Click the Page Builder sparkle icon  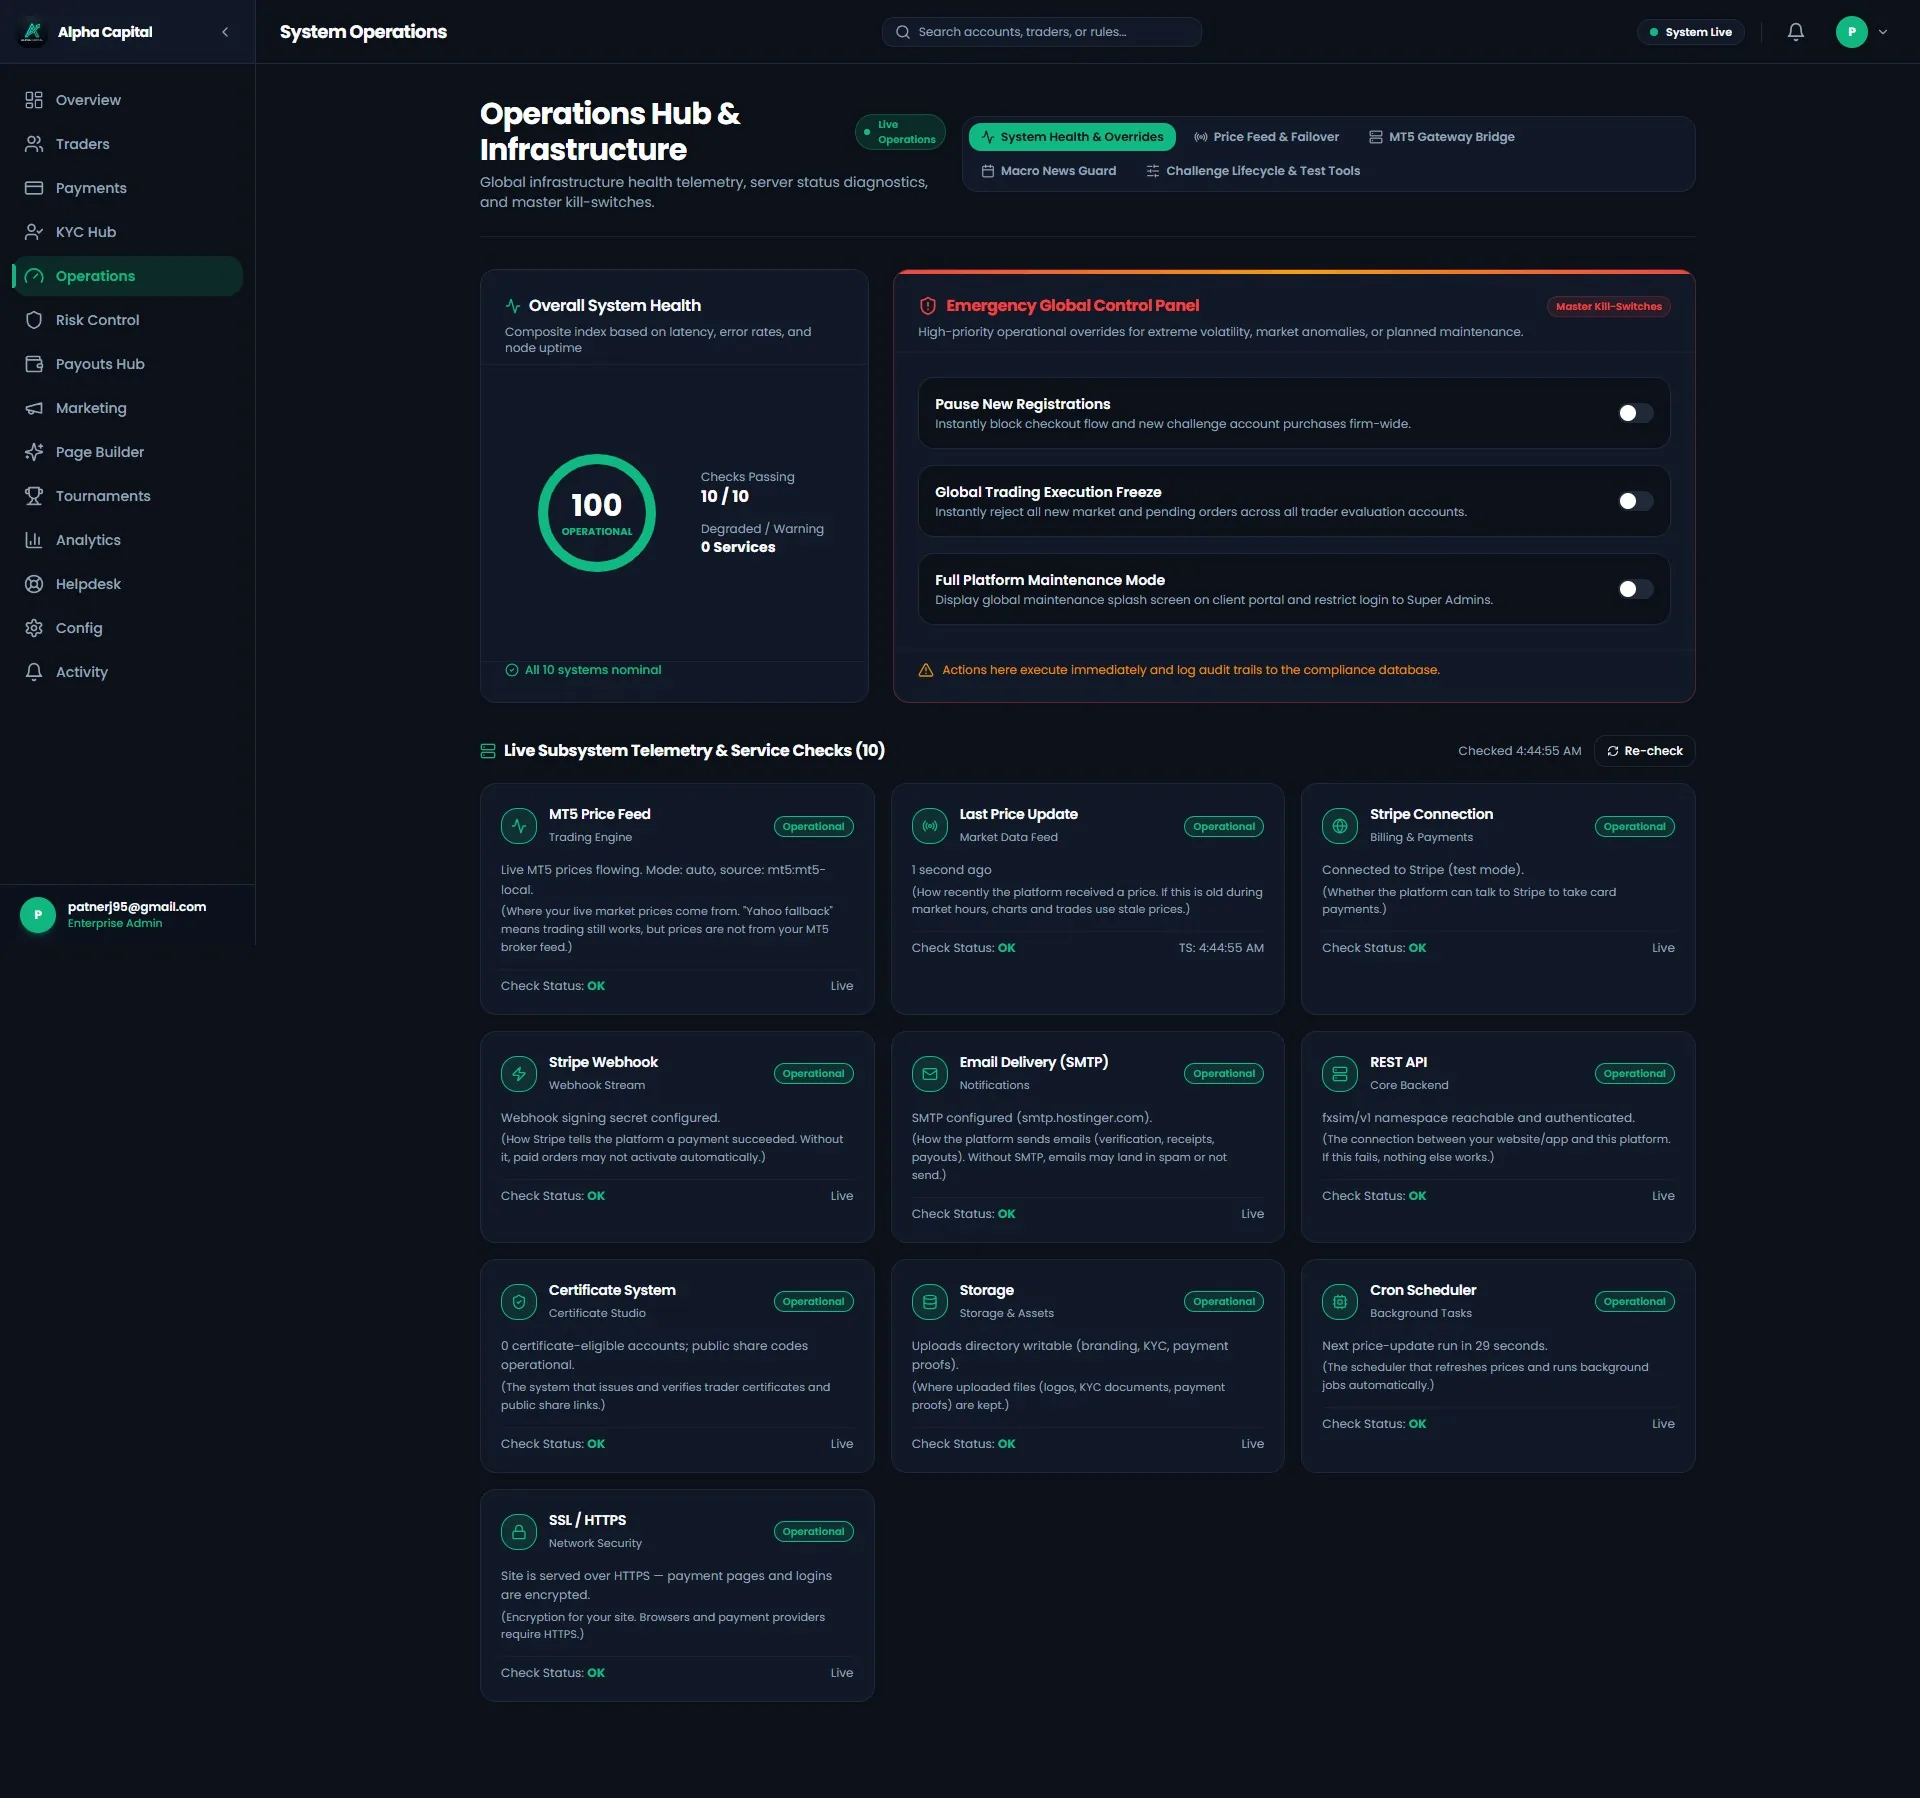tap(34, 452)
